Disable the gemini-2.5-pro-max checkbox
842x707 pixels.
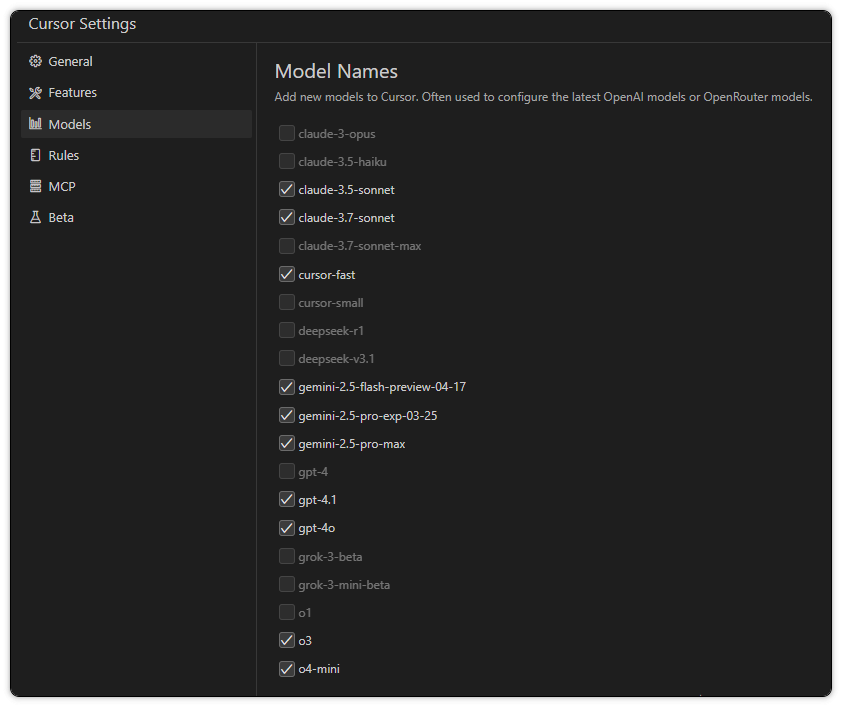click(287, 443)
